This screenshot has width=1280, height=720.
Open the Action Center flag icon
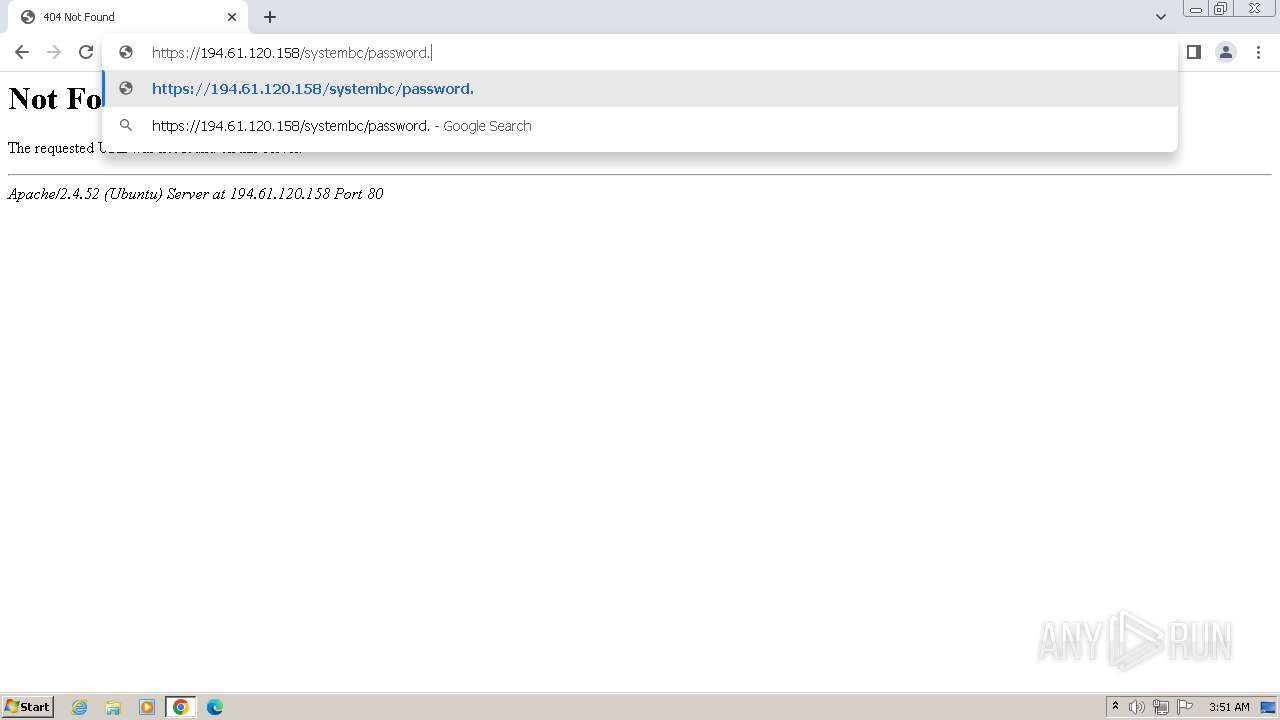1185,707
